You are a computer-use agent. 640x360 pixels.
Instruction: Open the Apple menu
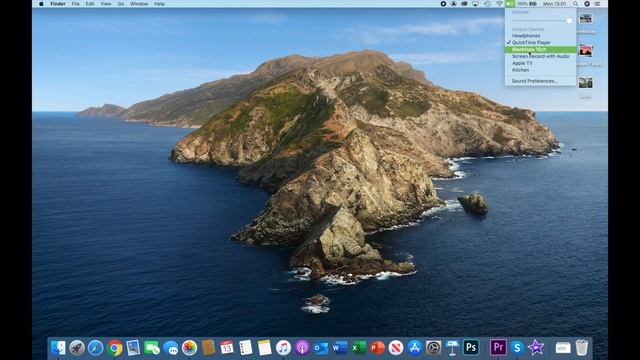tap(41, 4)
